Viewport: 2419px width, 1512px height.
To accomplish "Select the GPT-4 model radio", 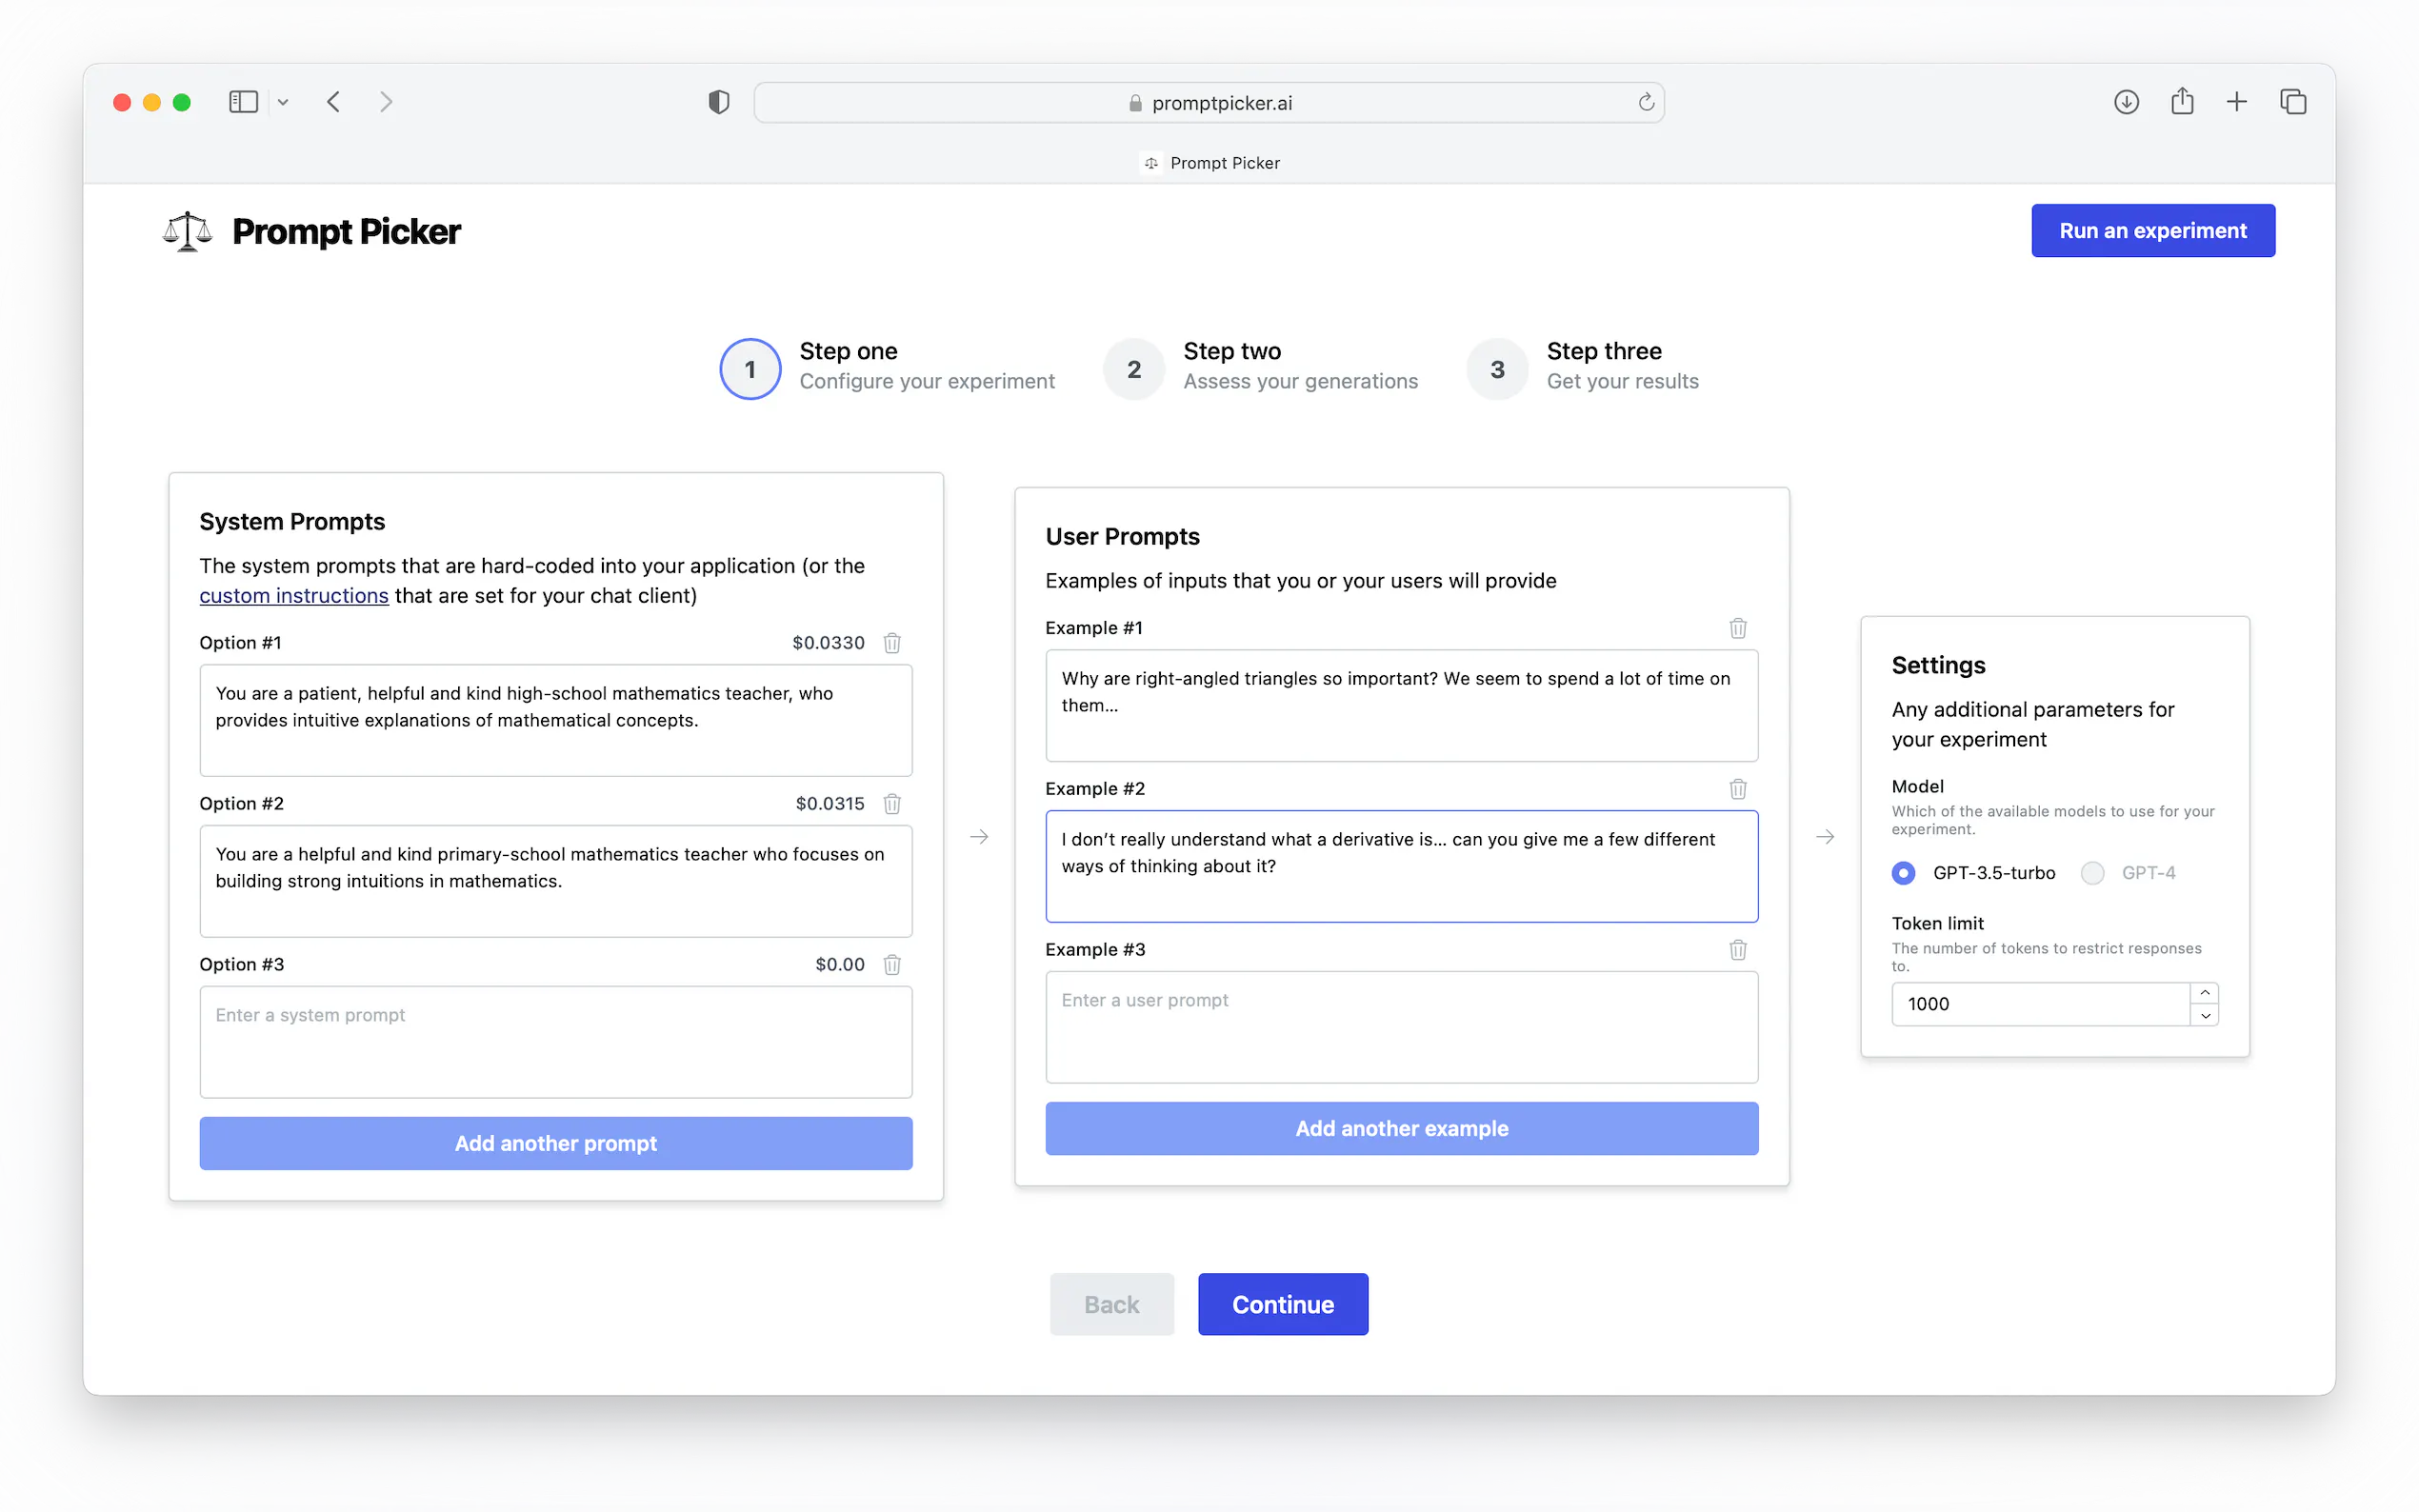I will (x=2092, y=873).
